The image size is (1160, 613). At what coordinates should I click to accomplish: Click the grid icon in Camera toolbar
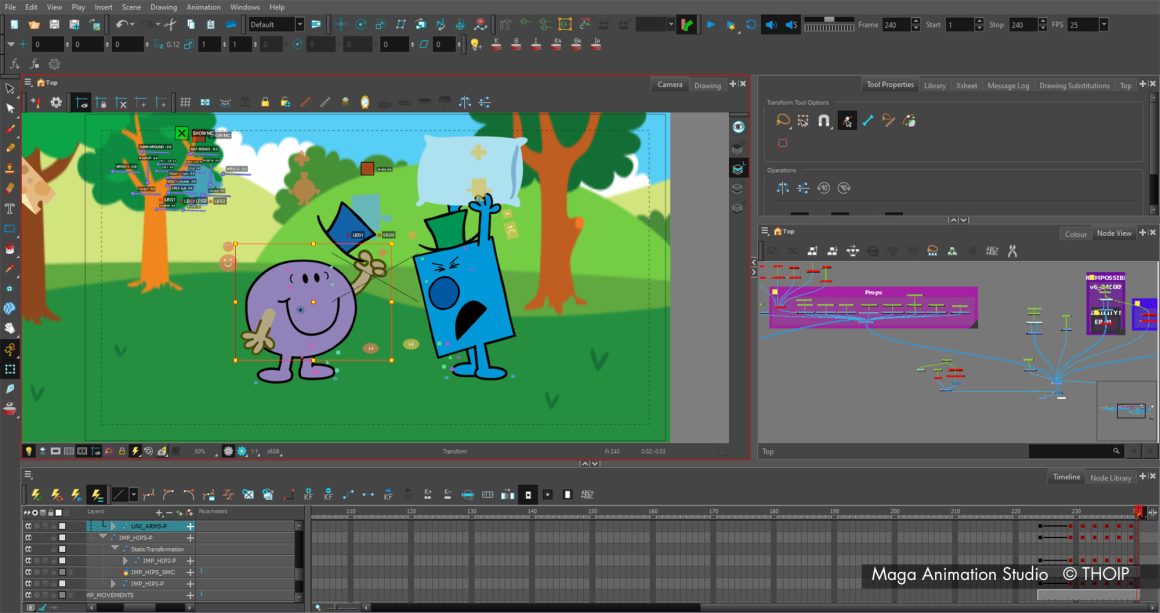tap(185, 103)
